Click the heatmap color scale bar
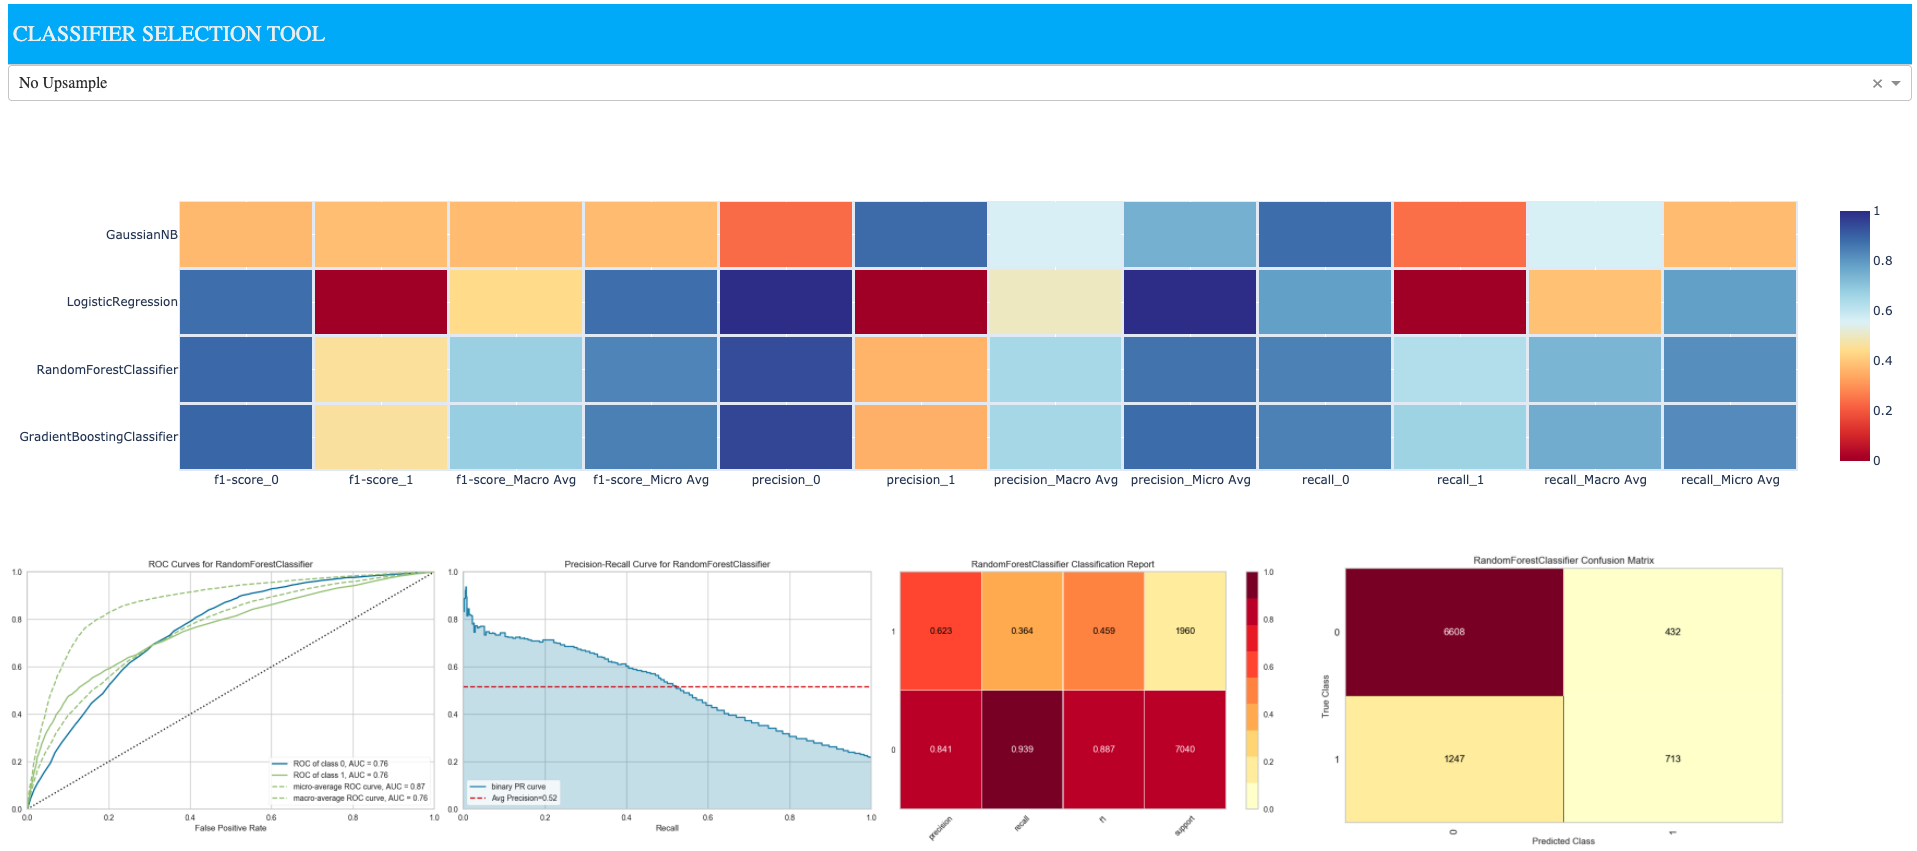 pos(1855,336)
